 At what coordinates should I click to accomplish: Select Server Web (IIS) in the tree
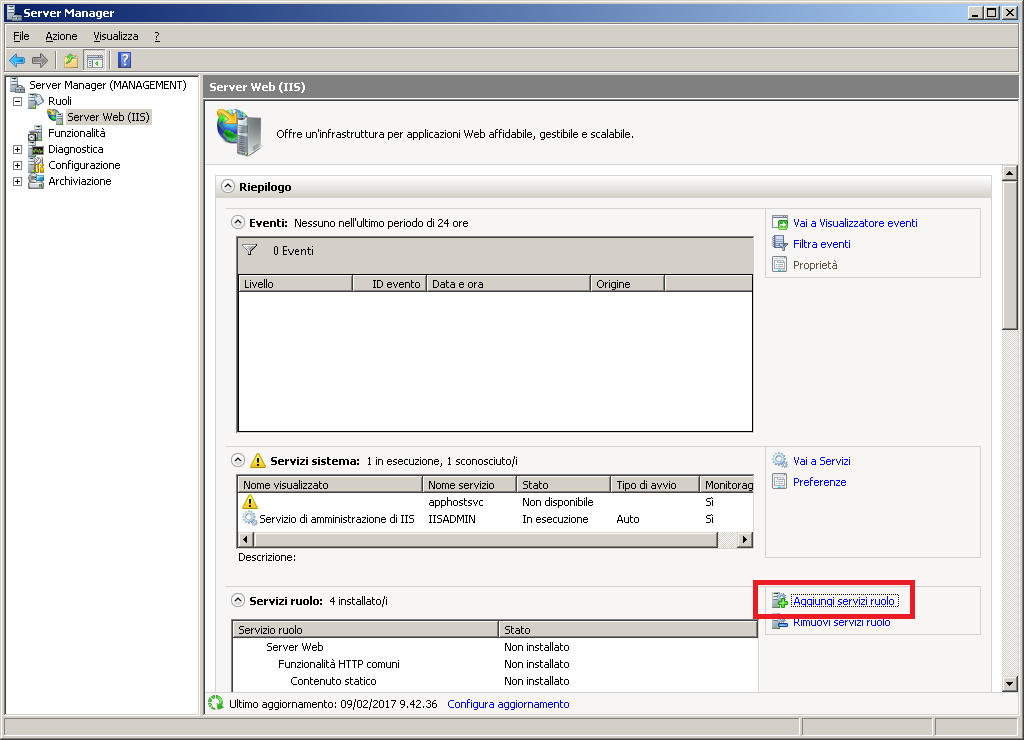coord(108,117)
